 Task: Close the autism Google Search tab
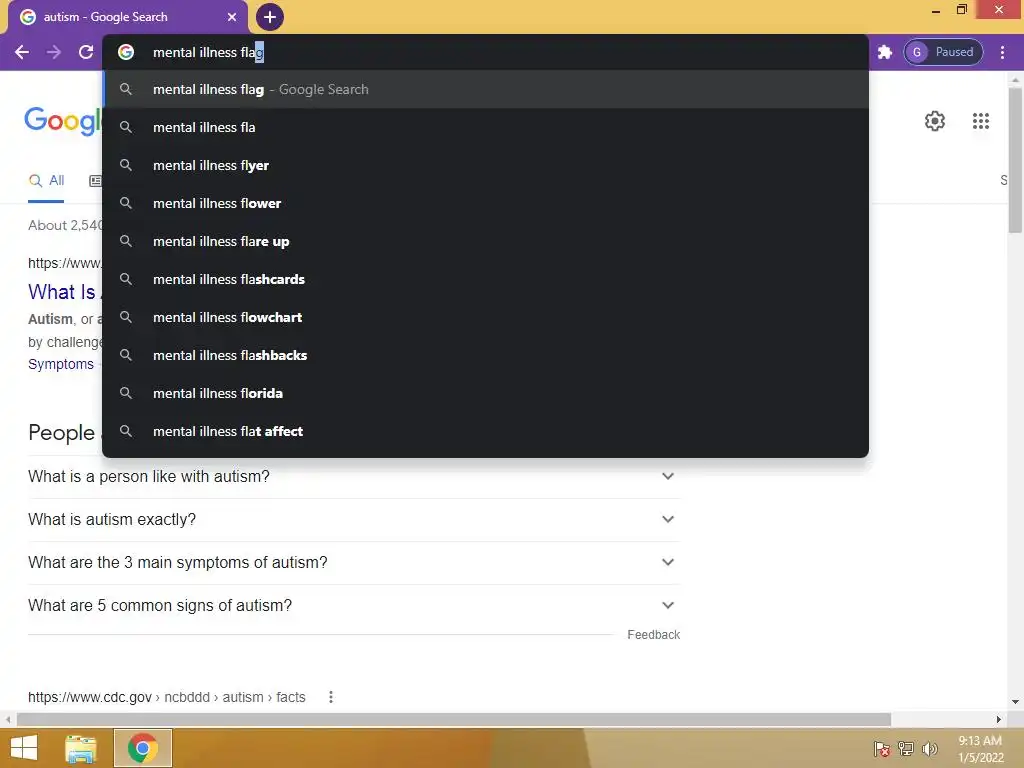[x=232, y=17]
